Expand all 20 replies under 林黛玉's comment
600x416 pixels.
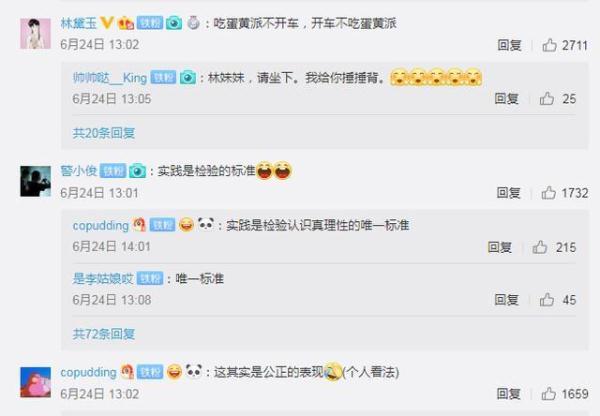click(x=104, y=133)
